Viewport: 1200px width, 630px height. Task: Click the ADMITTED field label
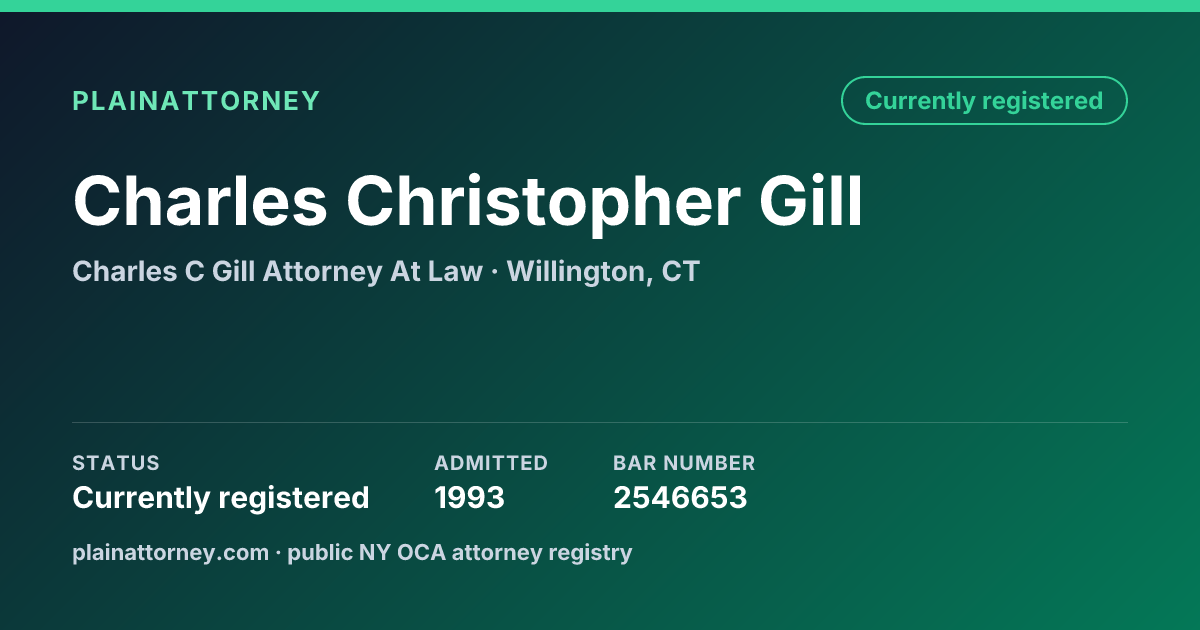point(491,463)
